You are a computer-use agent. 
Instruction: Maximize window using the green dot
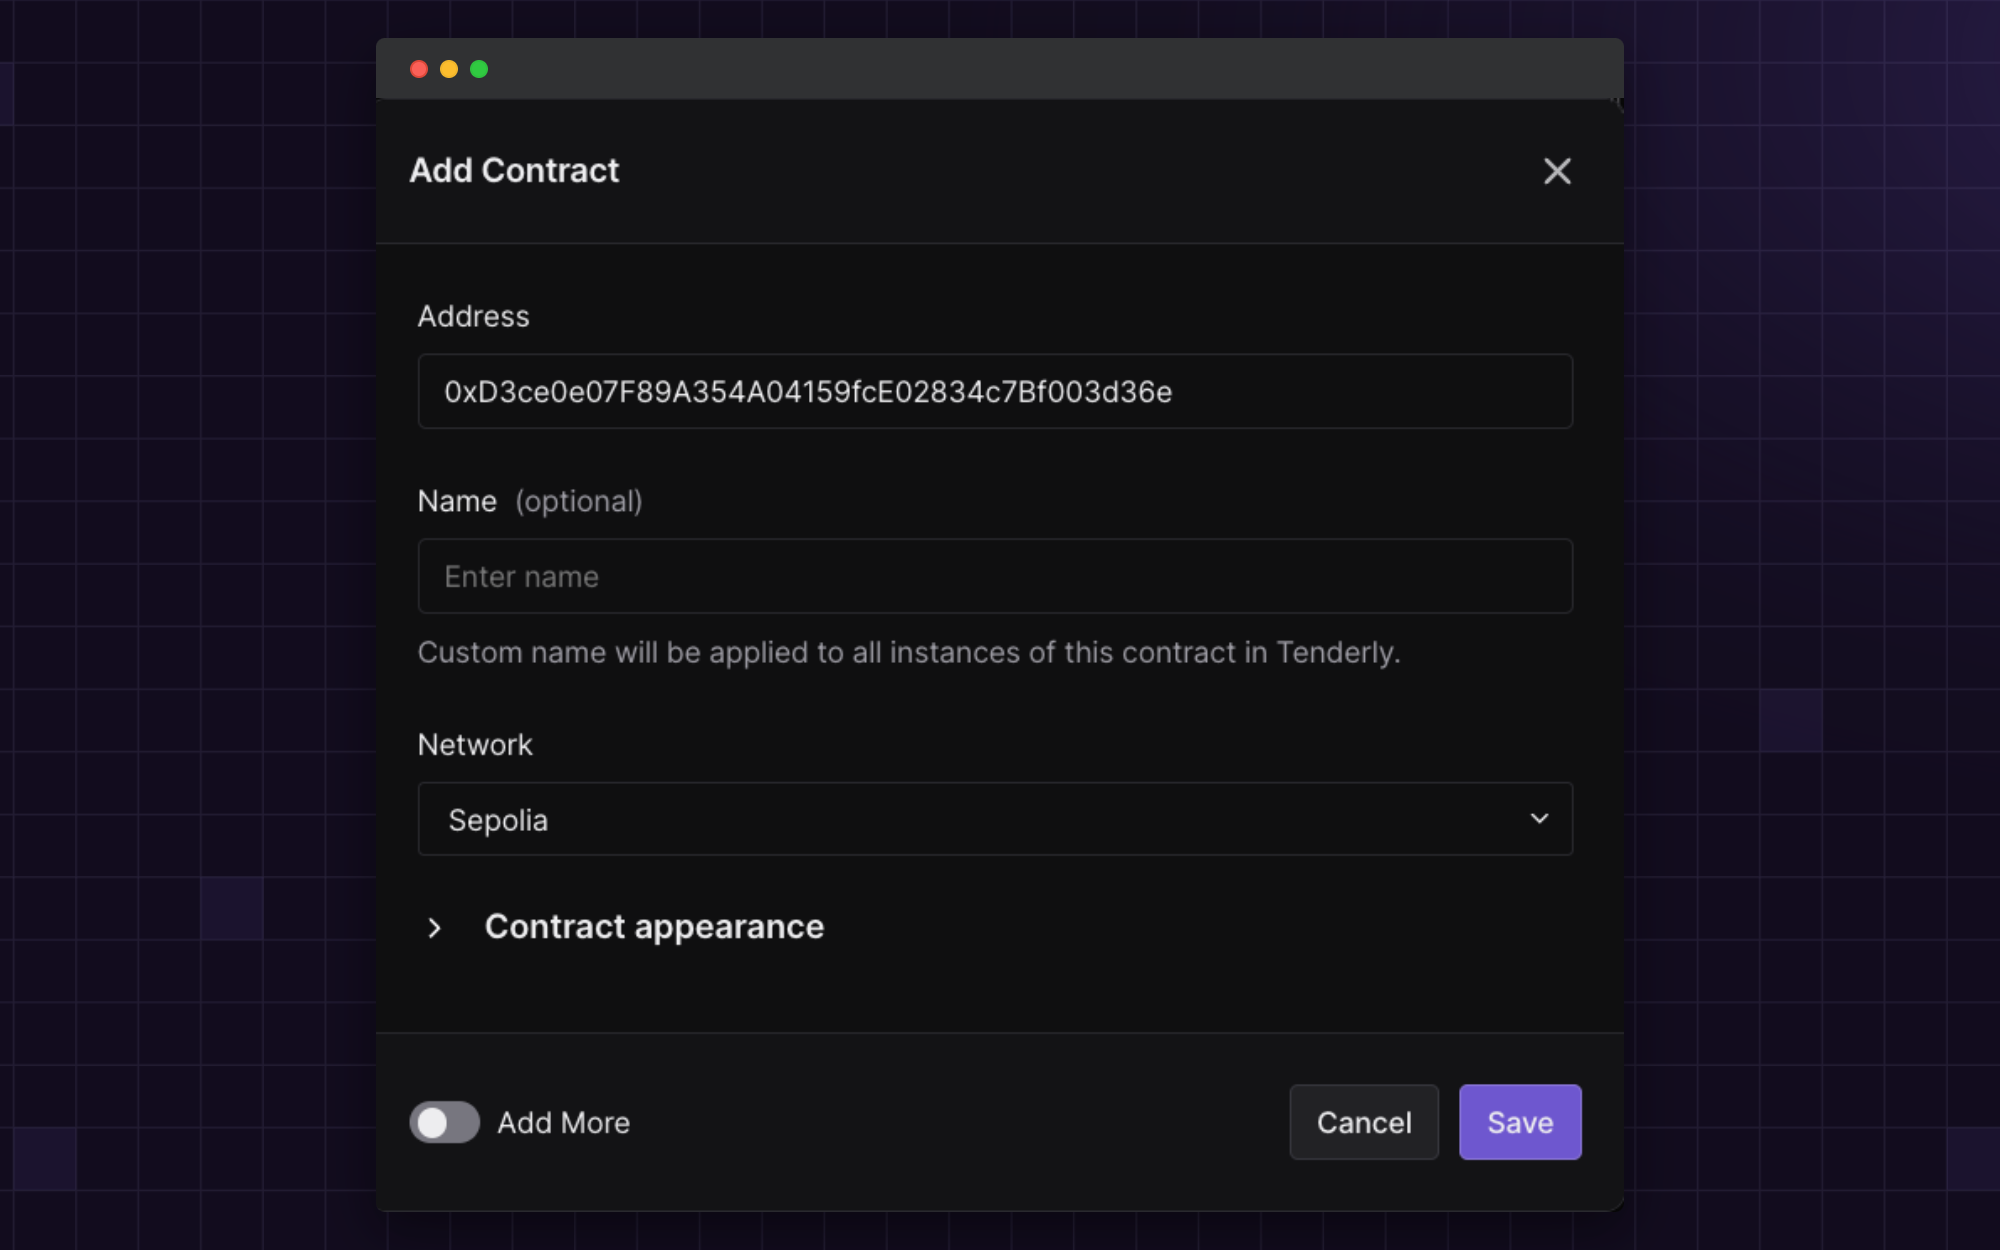pos(479,69)
